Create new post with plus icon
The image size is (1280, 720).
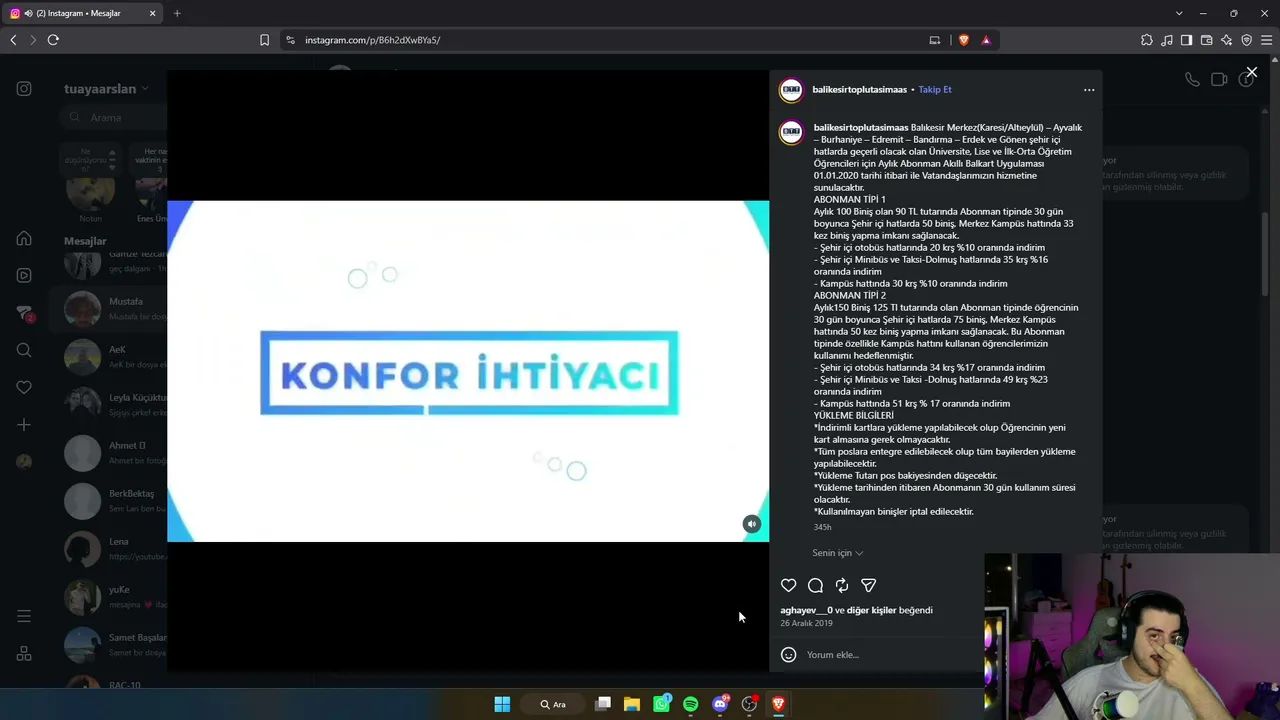(x=24, y=425)
